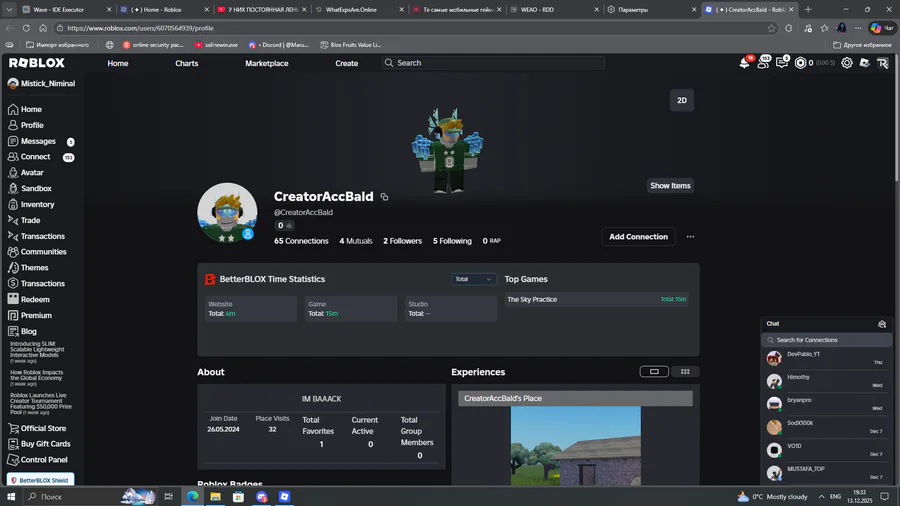Open the 65 Connections link
Viewport: 900px width, 506px height.
(x=301, y=242)
